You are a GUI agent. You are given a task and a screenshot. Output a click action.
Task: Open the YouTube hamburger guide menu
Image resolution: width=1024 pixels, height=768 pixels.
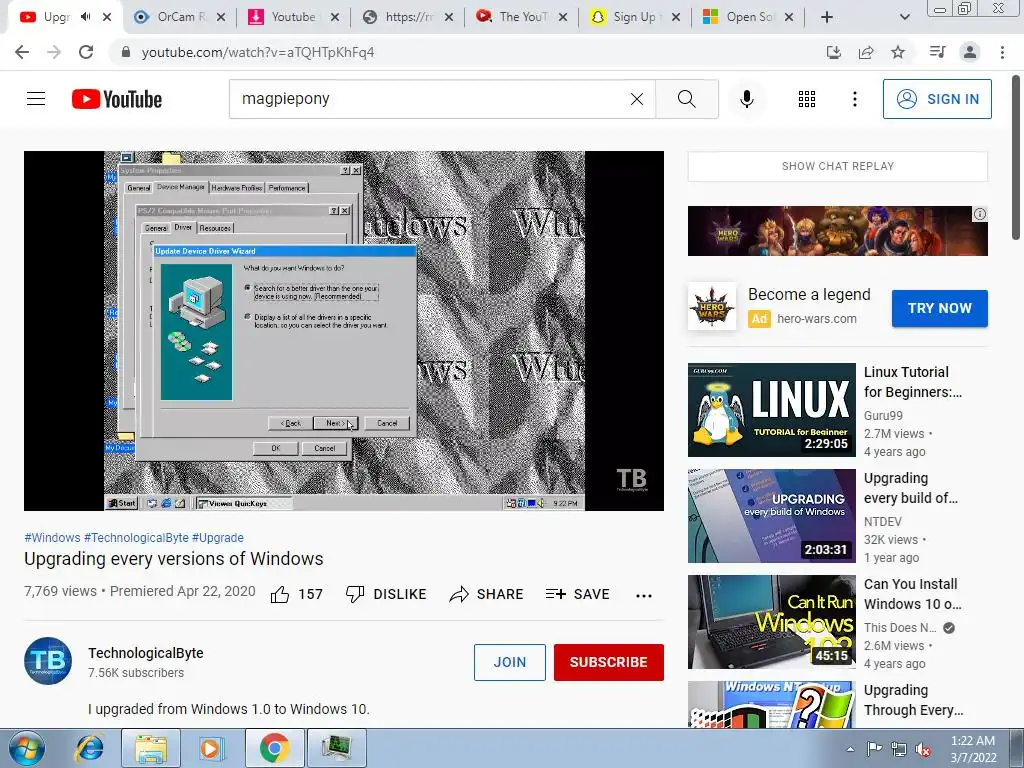pyautogui.click(x=36, y=99)
